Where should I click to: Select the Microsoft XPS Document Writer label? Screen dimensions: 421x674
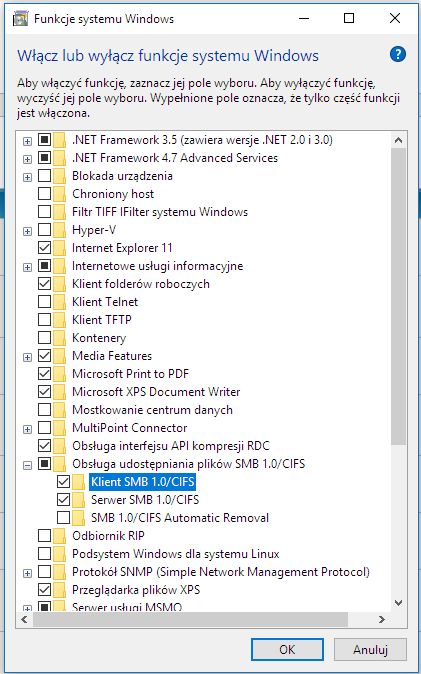[x=156, y=392]
